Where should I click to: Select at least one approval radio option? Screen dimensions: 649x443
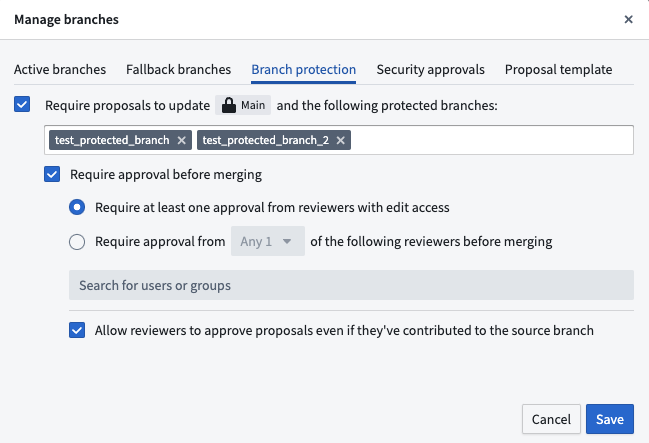[77, 207]
